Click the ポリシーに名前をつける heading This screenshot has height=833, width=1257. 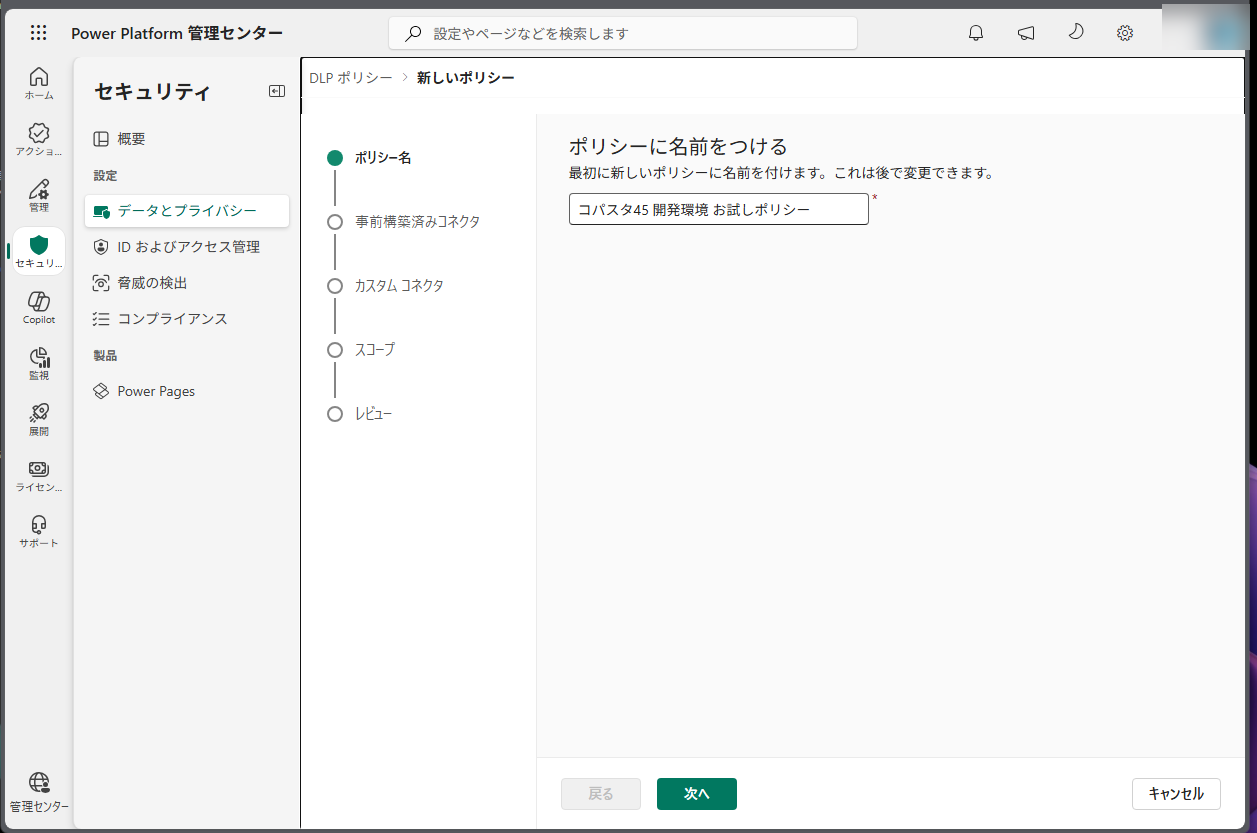click(678, 146)
